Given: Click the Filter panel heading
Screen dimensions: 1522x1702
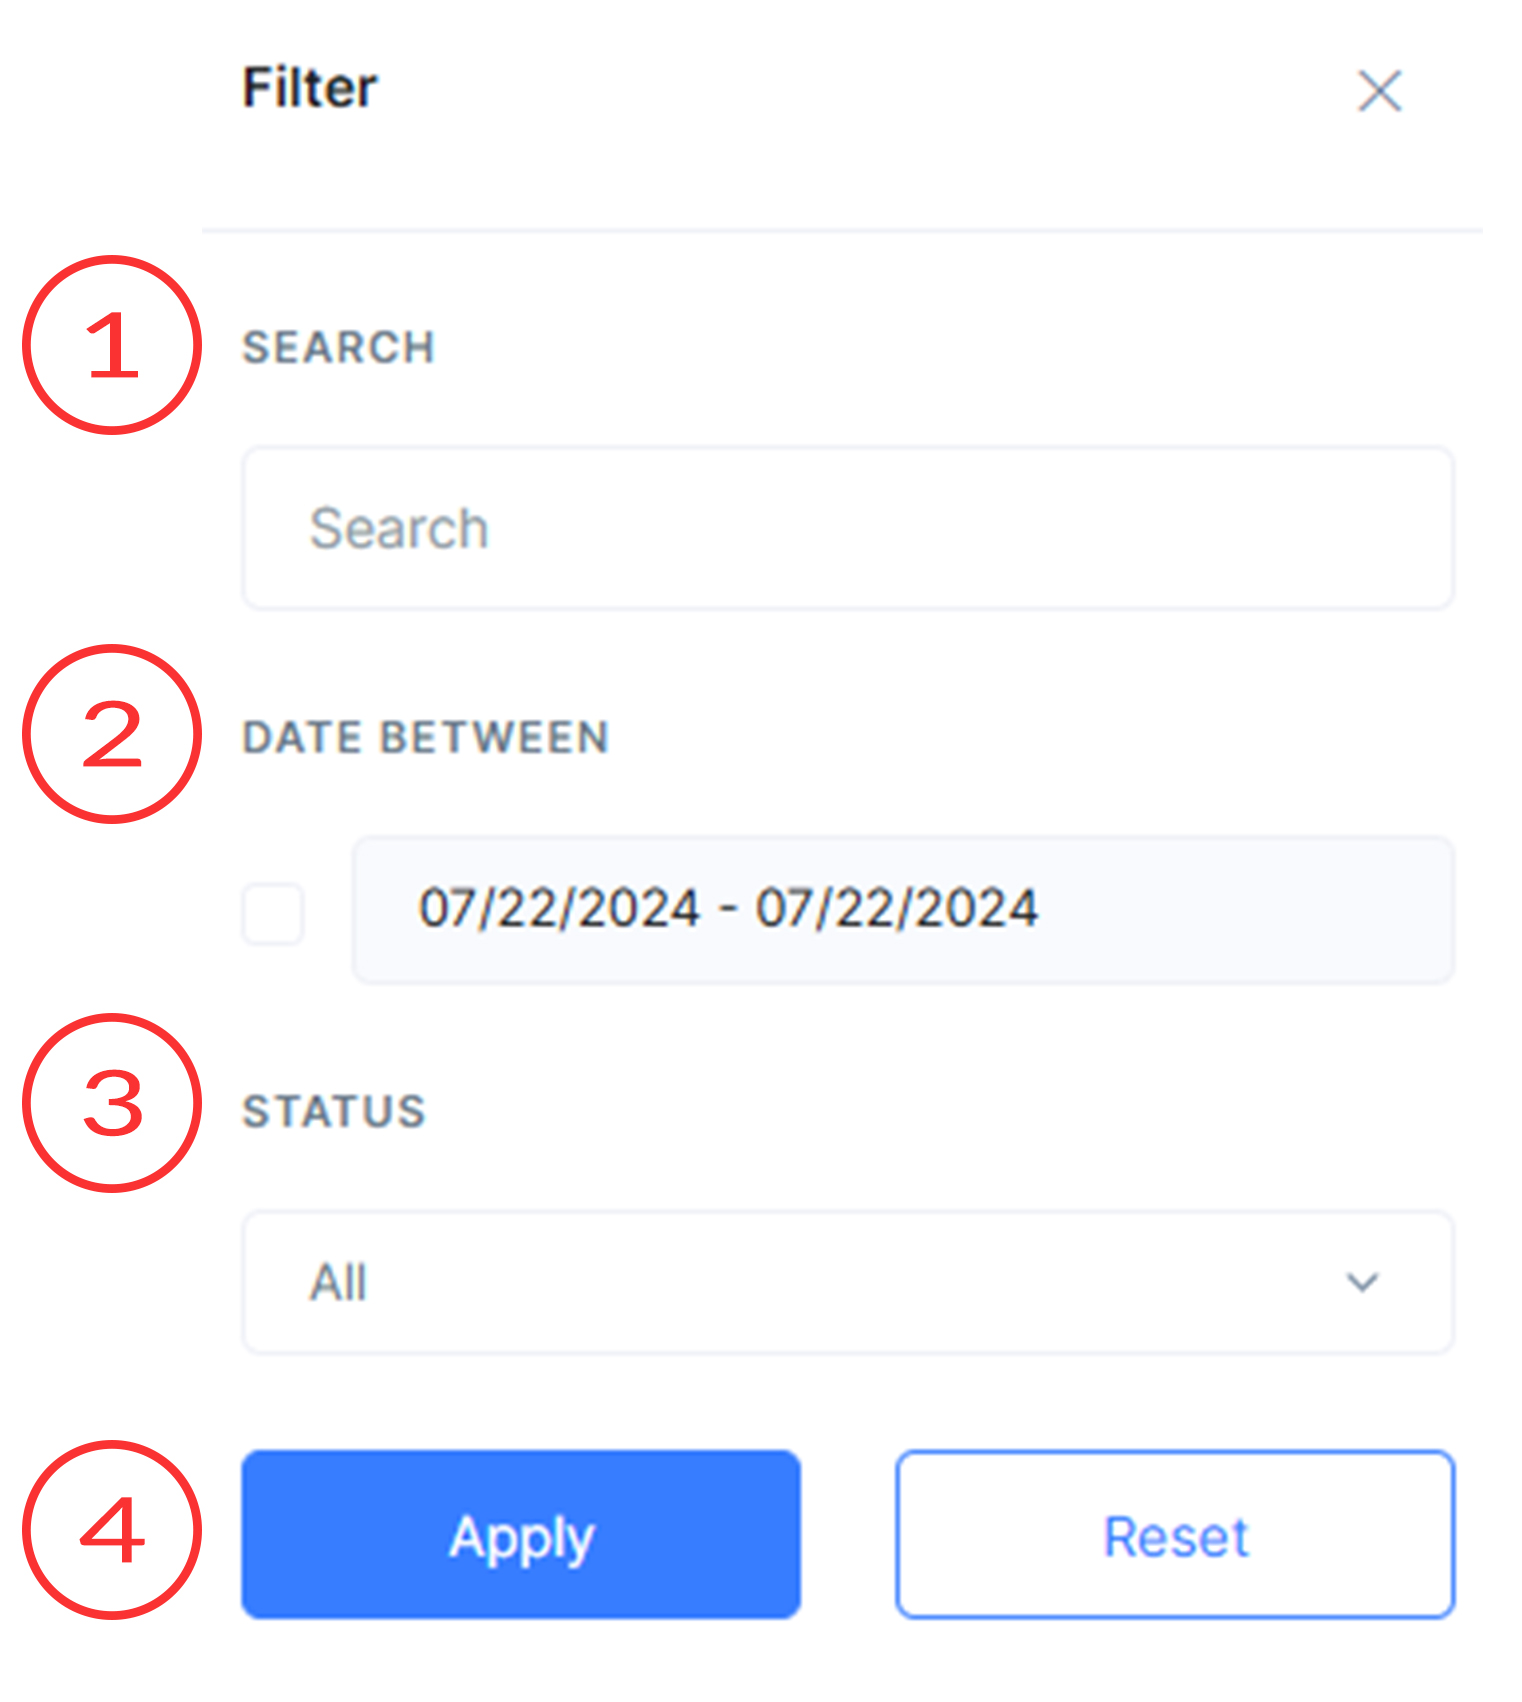Looking at the screenshot, I should point(310,88).
